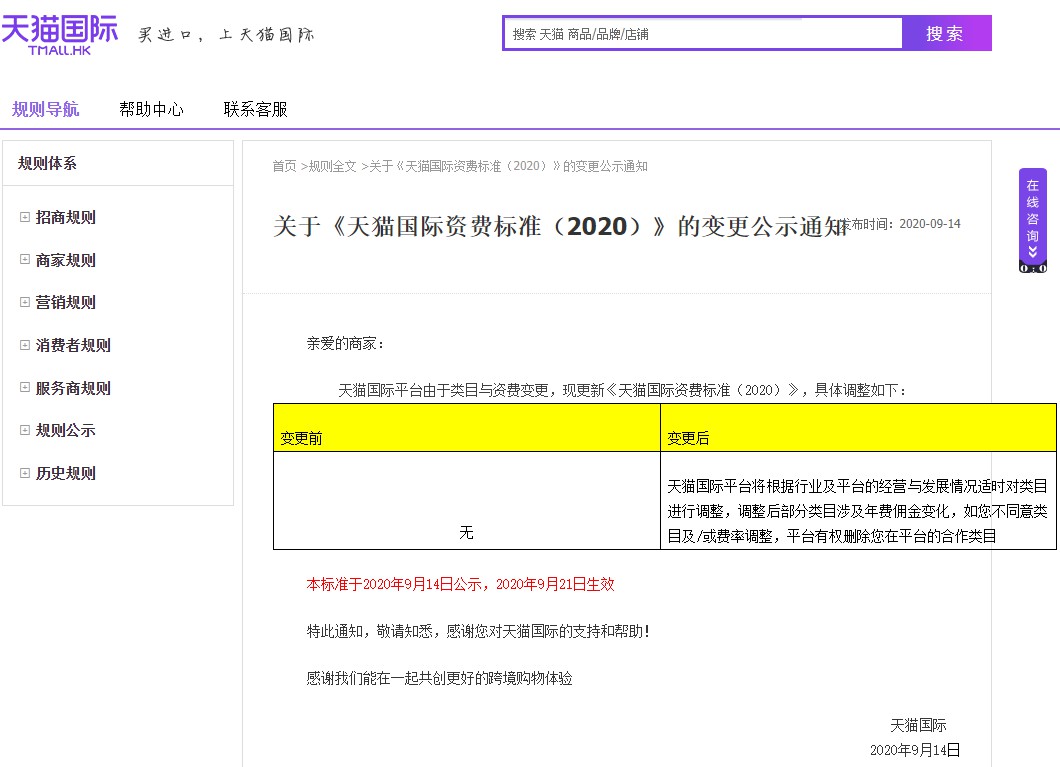Expand the 招商规则 plus icon
The image size is (1060, 767).
click(x=25, y=217)
